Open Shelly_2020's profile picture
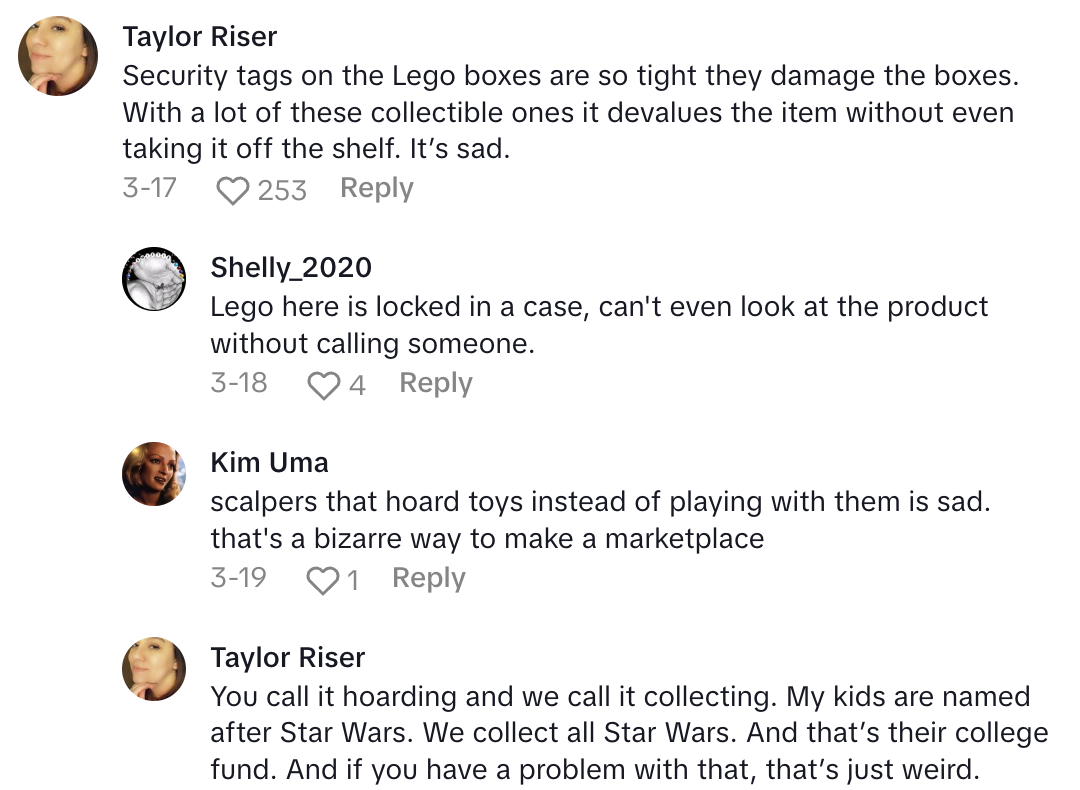The width and height of the screenshot is (1080, 790). [x=154, y=278]
